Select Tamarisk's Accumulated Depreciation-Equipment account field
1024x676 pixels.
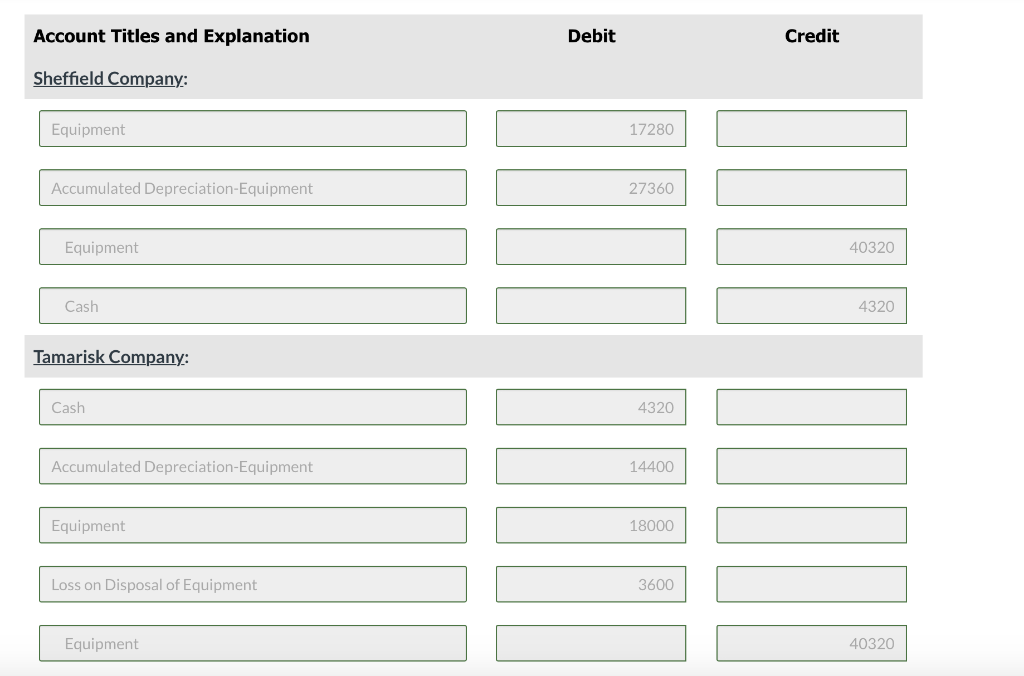pyautogui.click(x=253, y=466)
